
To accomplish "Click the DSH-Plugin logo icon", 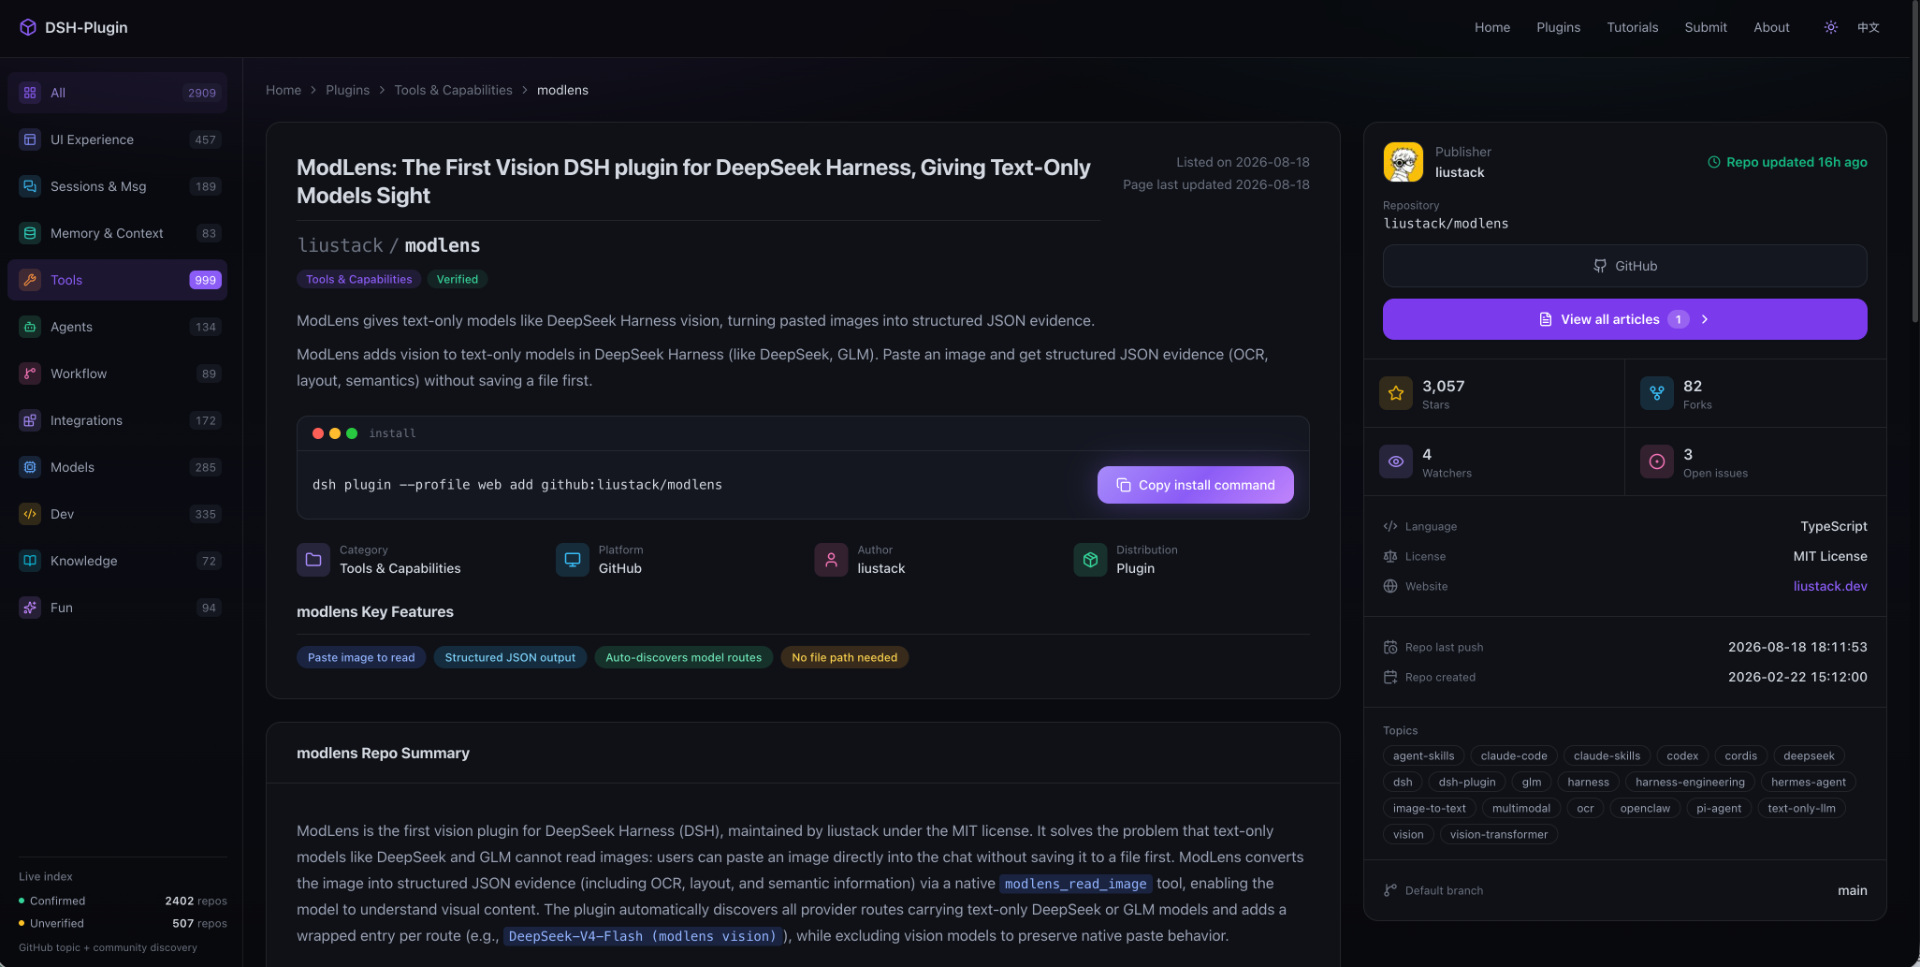I will tap(28, 27).
